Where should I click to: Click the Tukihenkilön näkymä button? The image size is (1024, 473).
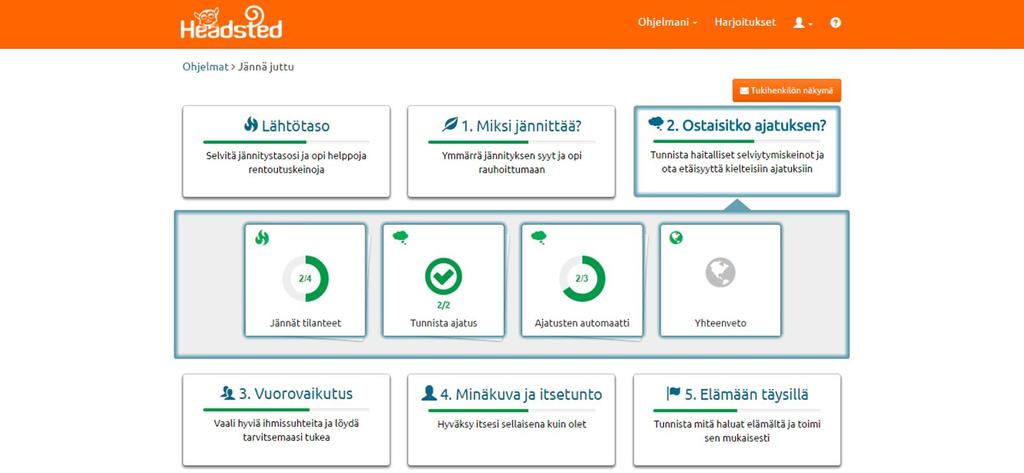coord(786,90)
